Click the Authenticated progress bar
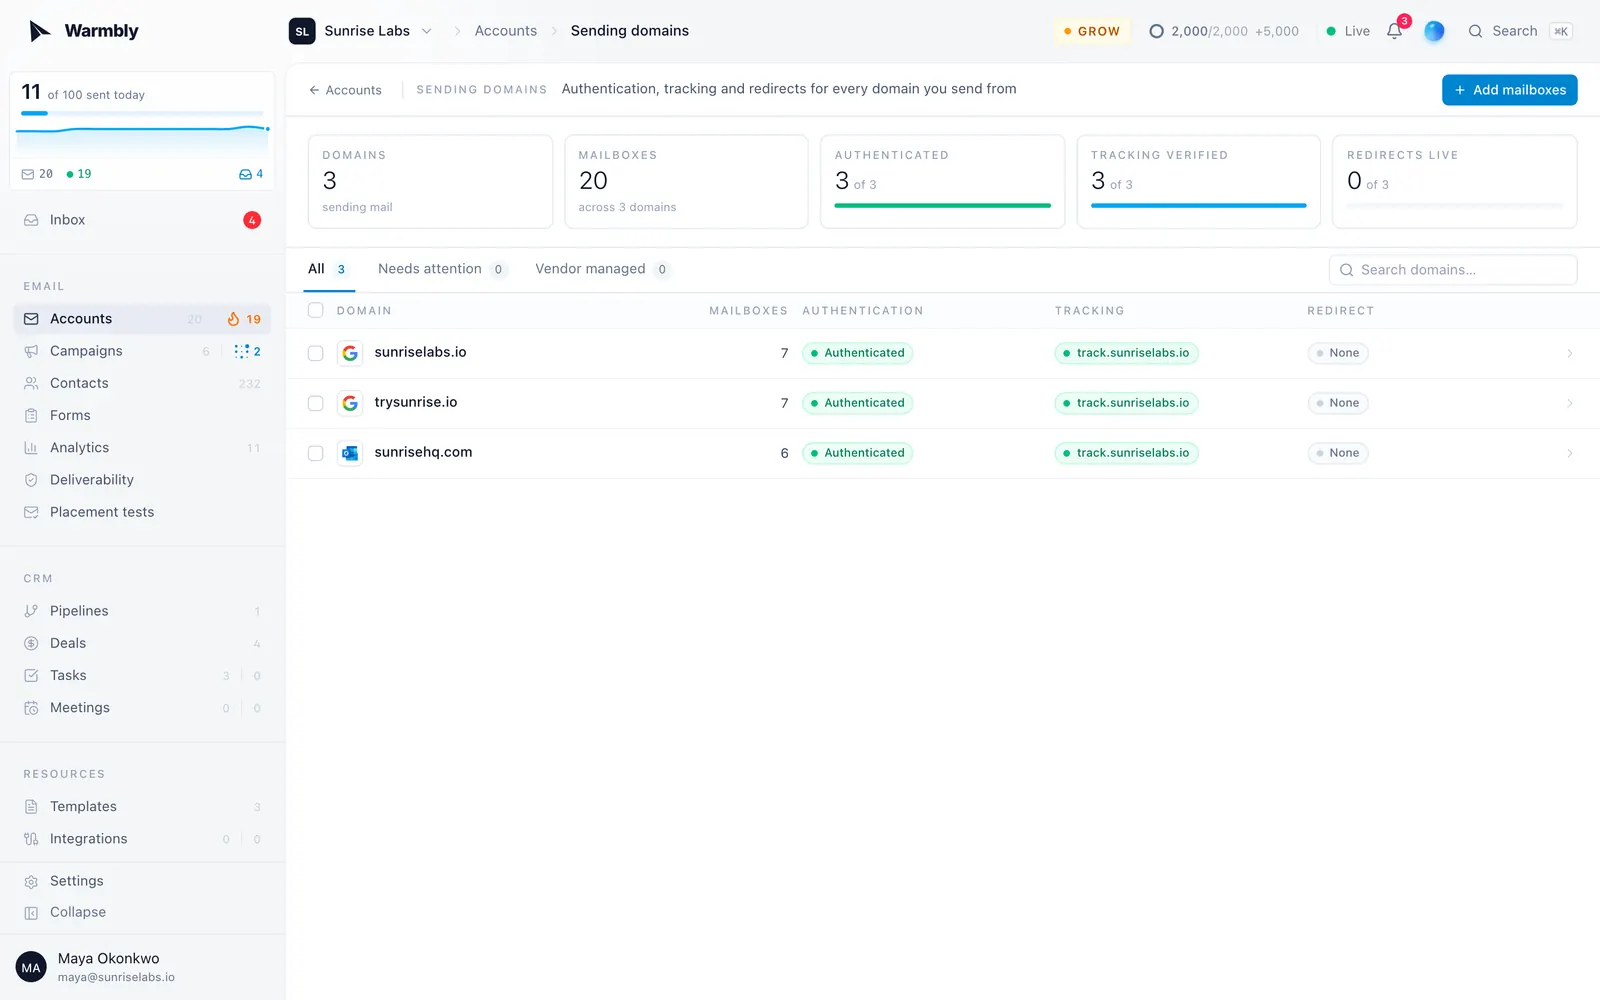The width and height of the screenshot is (1600, 1000). (942, 206)
